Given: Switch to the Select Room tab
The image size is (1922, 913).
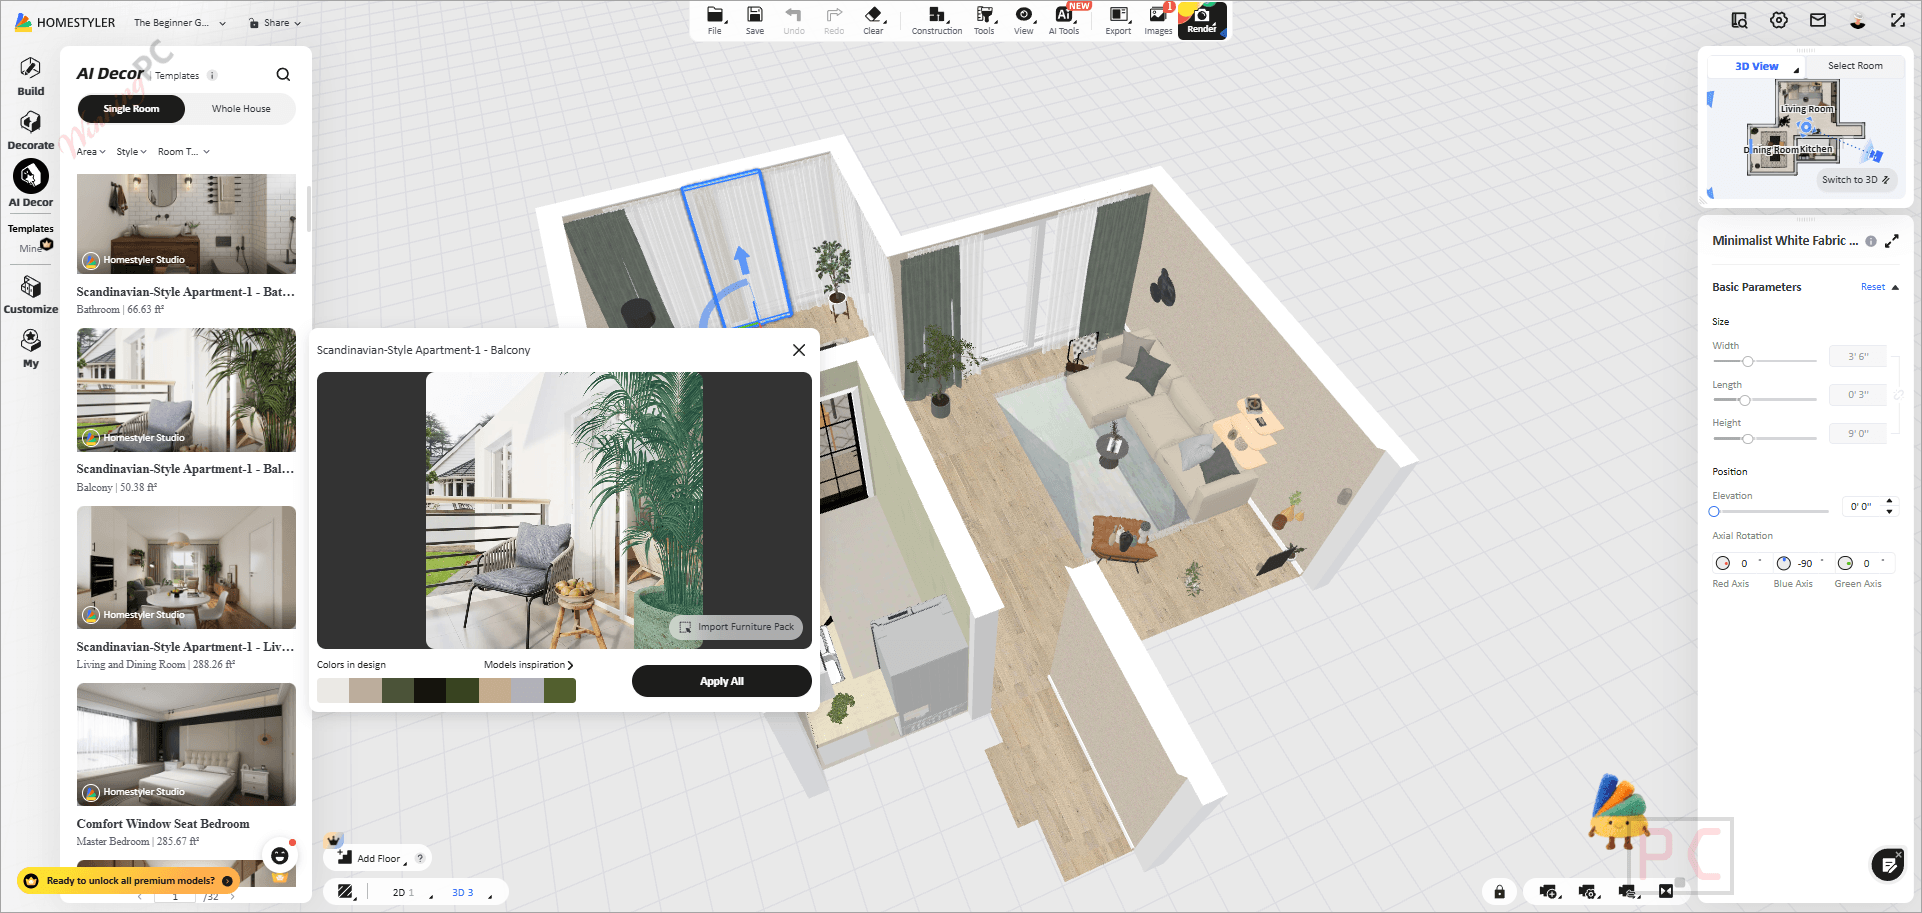Looking at the screenshot, I should [x=1855, y=66].
